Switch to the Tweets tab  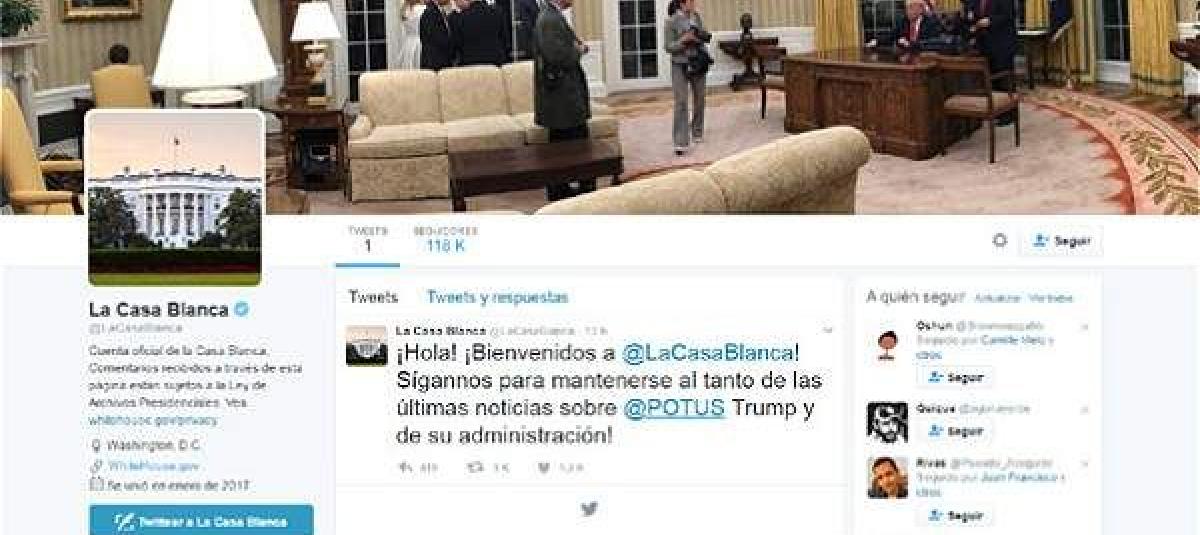[x=373, y=297]
